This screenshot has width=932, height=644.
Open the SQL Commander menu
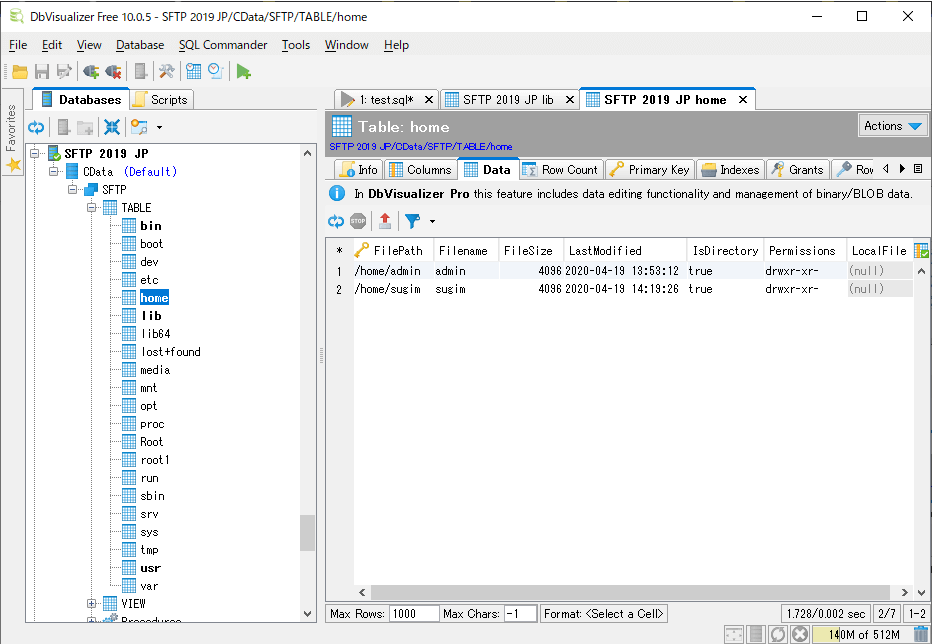[x=223, y=45]
